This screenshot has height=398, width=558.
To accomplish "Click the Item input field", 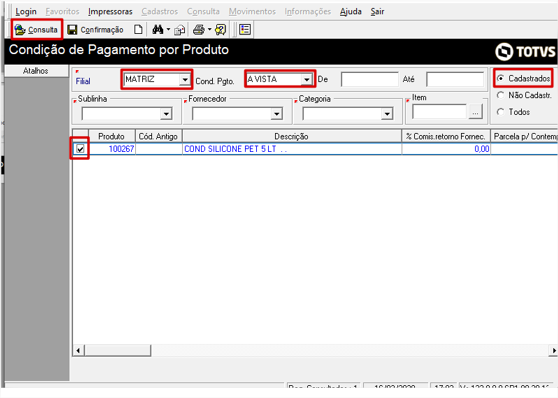I will (439, 112).
